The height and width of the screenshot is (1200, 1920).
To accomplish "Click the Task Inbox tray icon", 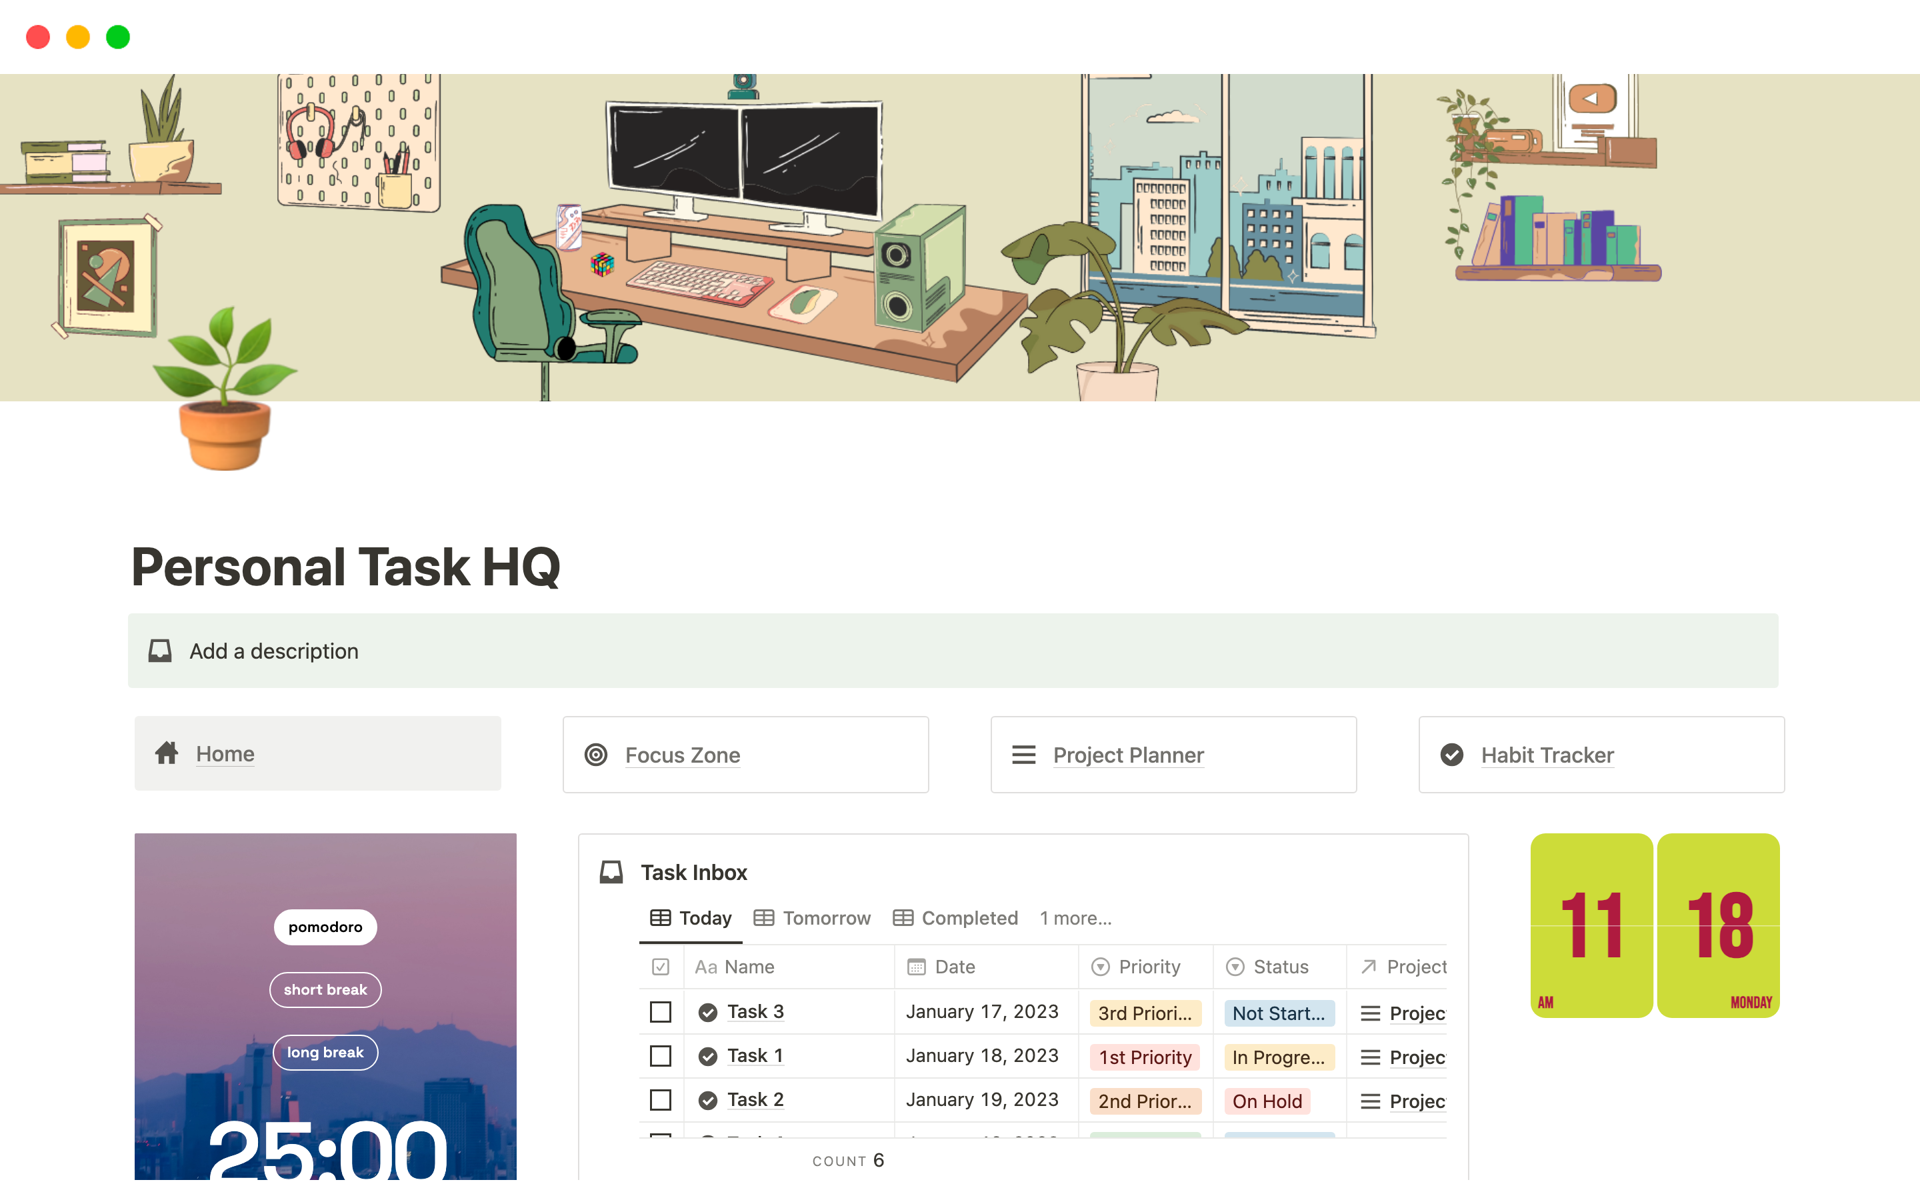I will click(611, 872).
